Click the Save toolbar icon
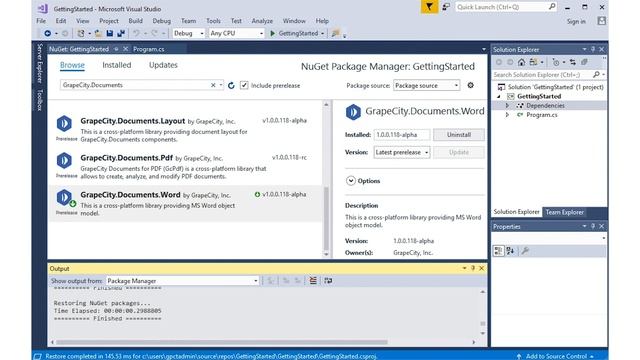The height and width of the screenshot is (360, 640). point(109,33)
